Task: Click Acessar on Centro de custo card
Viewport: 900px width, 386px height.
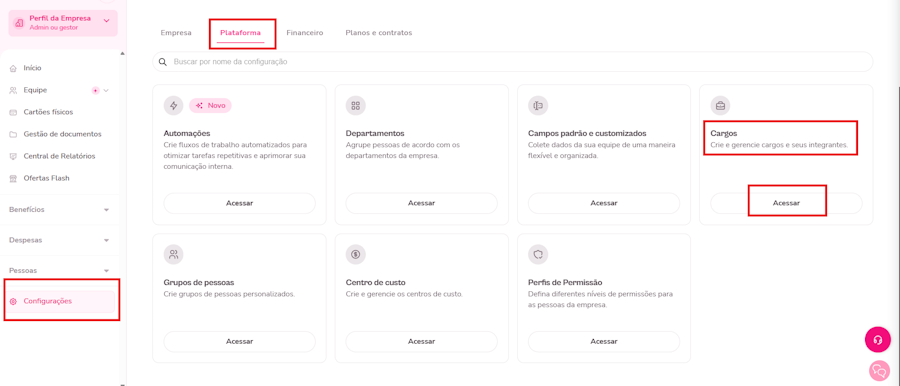Action: click(x=421, y=341)
